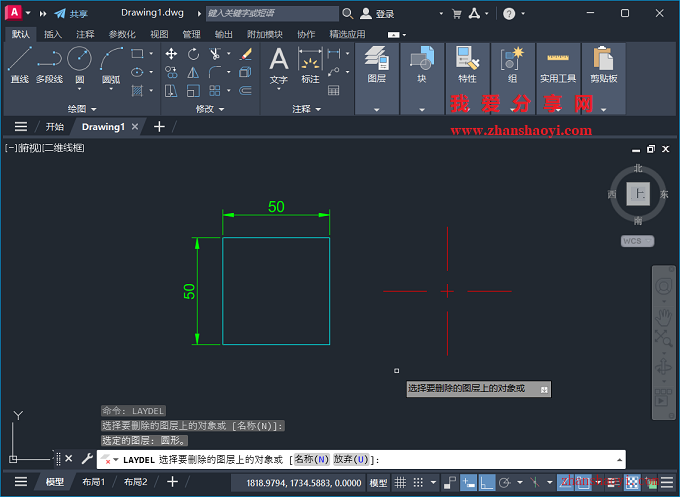Image resolution: width=680 pixels, height=497 pixels.
Task: Expand the Annotation (注释) panel dropdown
Action: pos(307,108)
